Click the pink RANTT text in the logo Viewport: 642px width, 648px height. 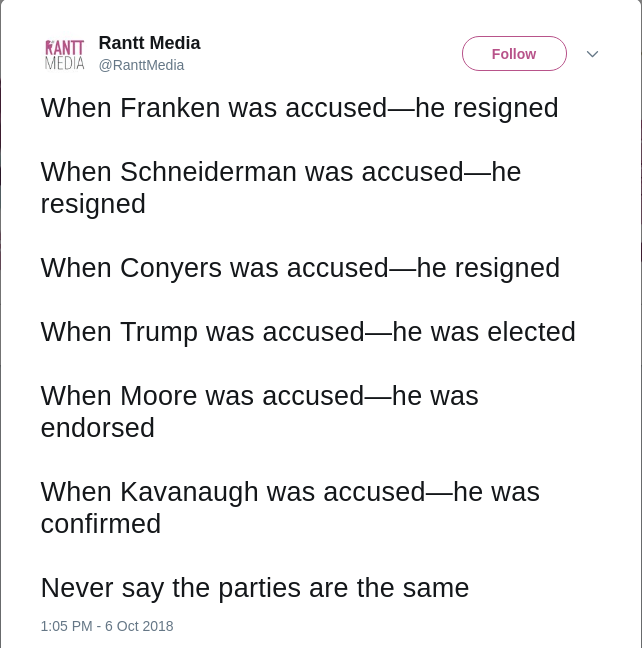(x=64, y=48)
